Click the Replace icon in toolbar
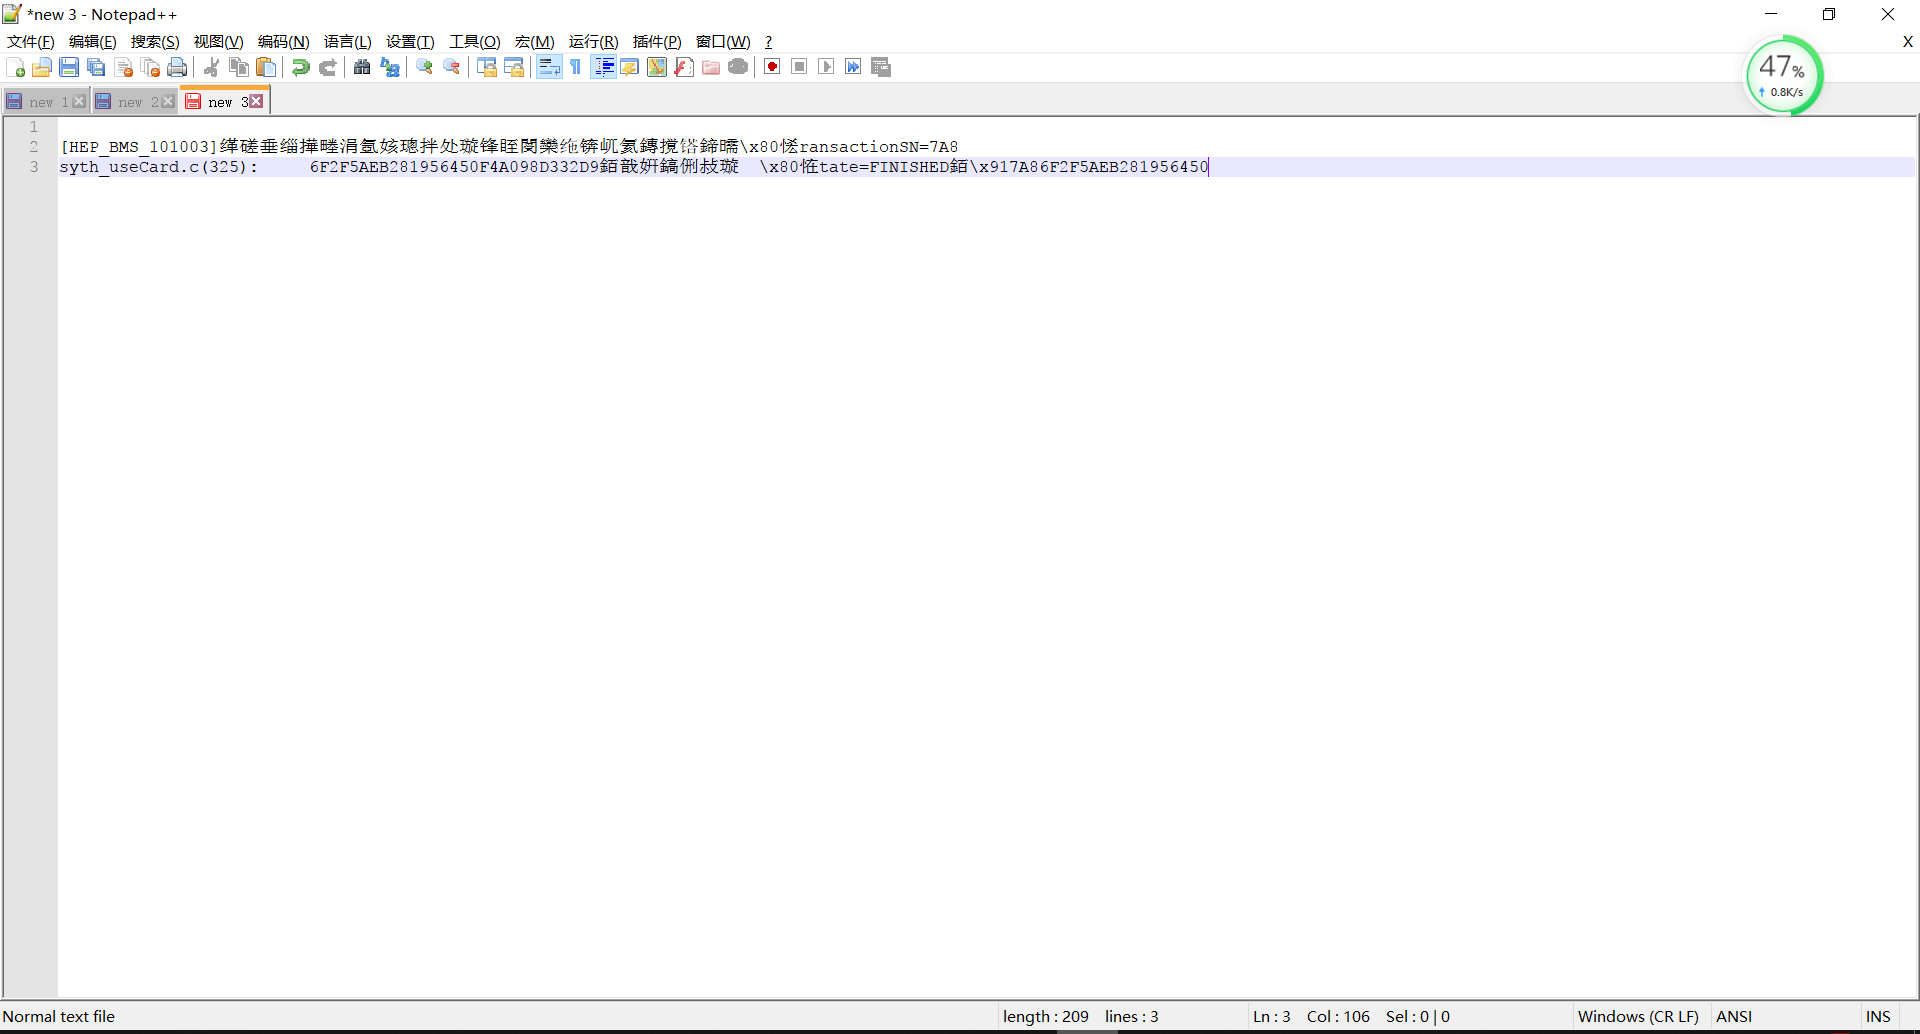 tap(390, 67)
